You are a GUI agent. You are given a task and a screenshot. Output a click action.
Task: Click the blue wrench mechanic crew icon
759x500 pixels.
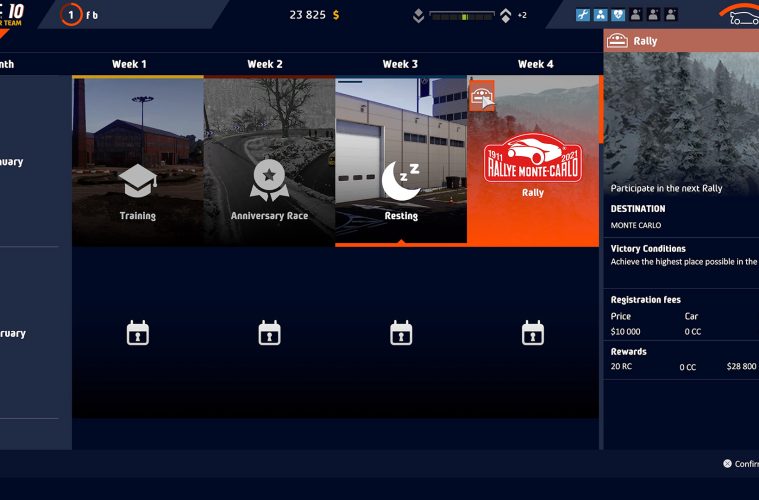583,15
